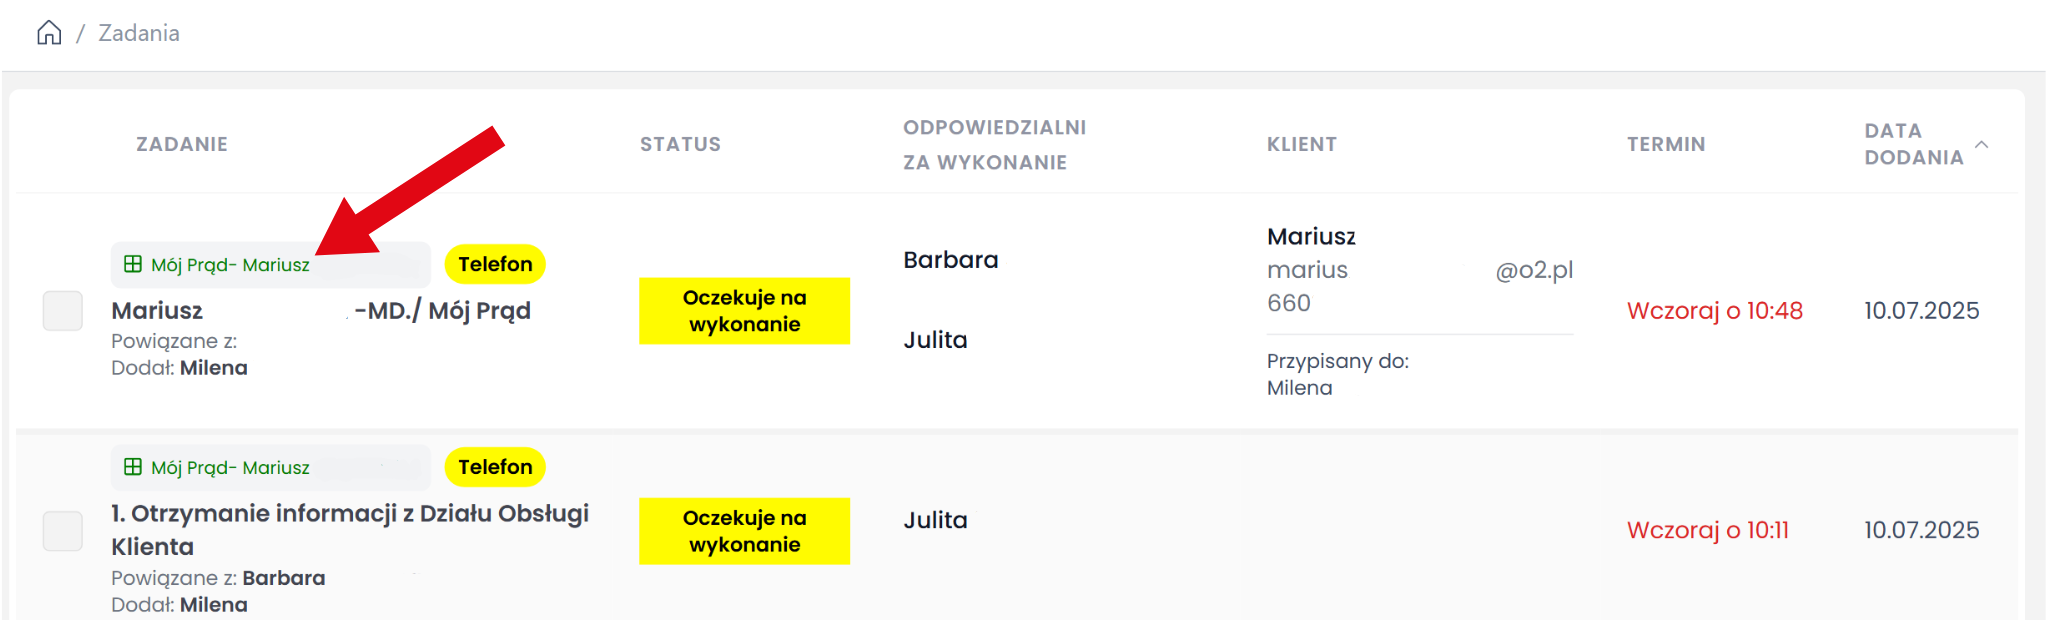Toggle the sort arrow beside Data dodania

(1981, 145)
